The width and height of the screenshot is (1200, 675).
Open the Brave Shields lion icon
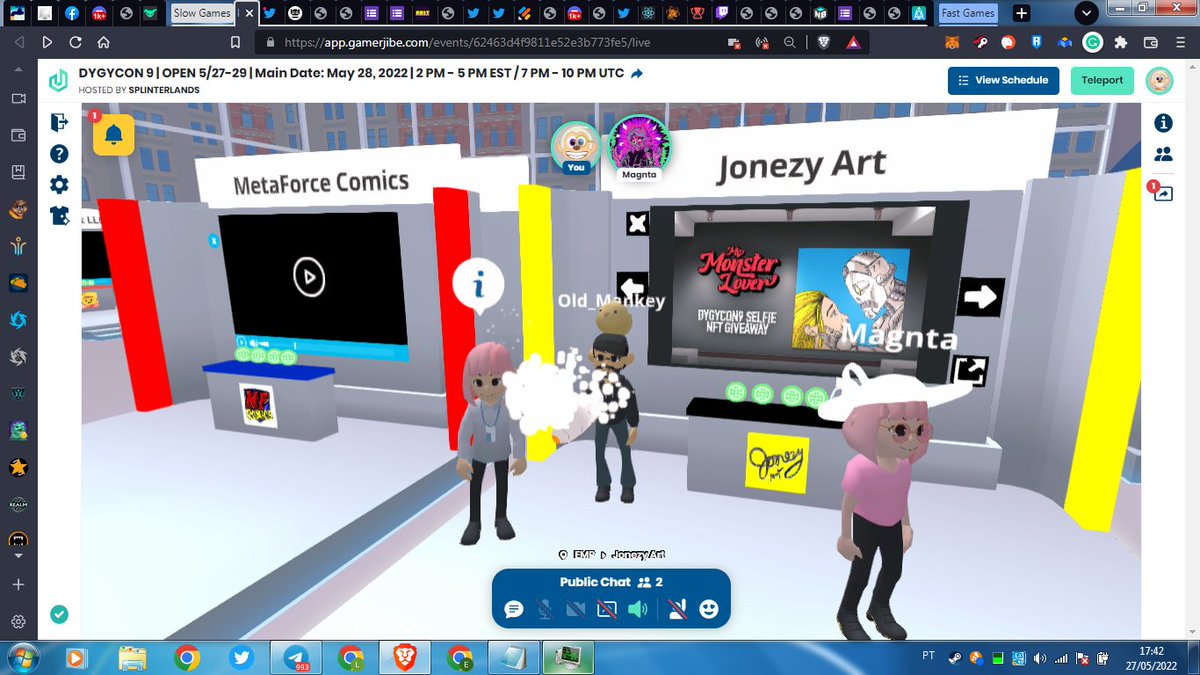pos(822,43)
